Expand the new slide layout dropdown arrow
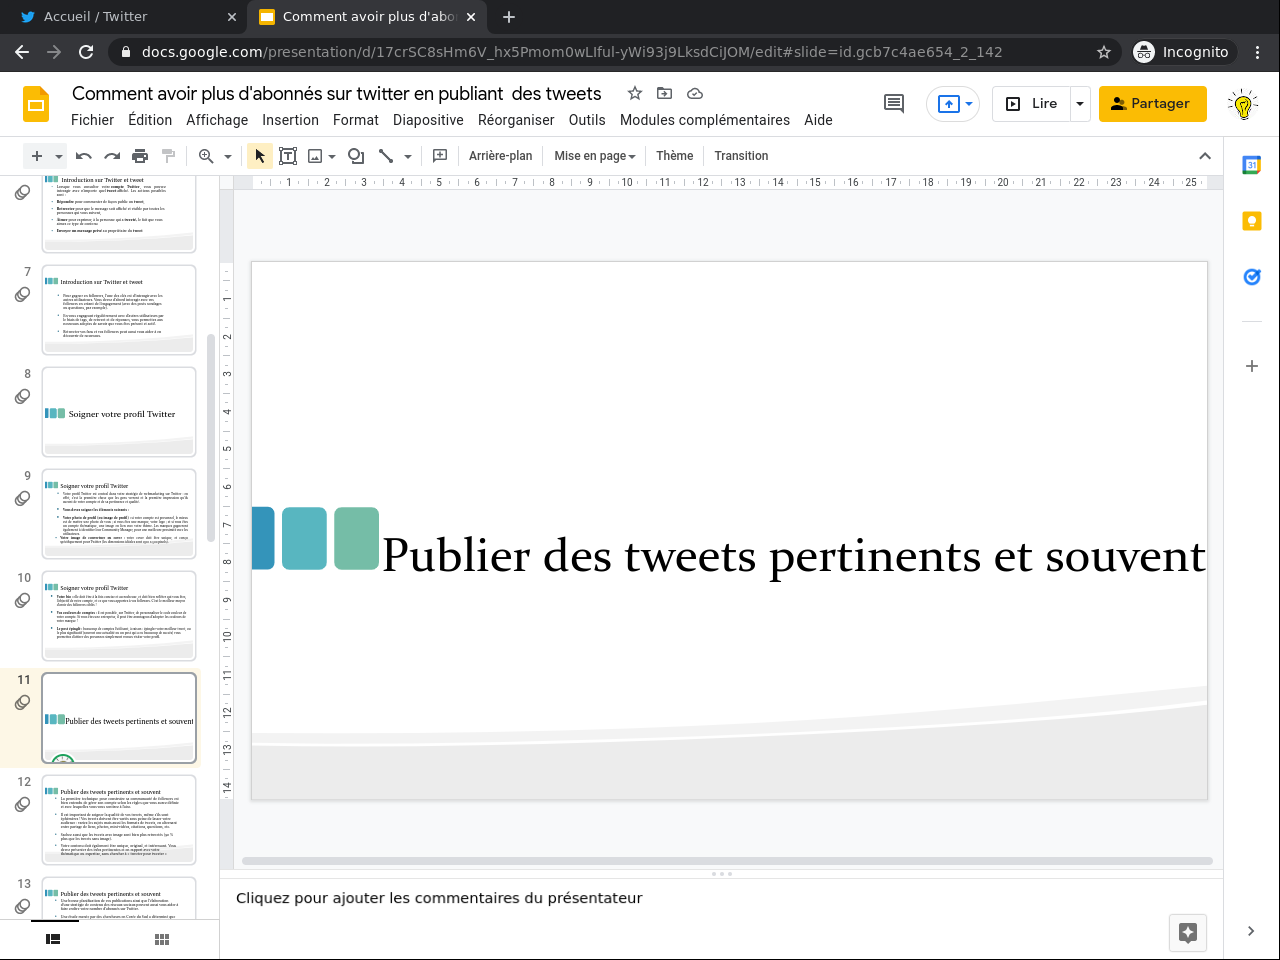1280x960 pixels. 59,157
